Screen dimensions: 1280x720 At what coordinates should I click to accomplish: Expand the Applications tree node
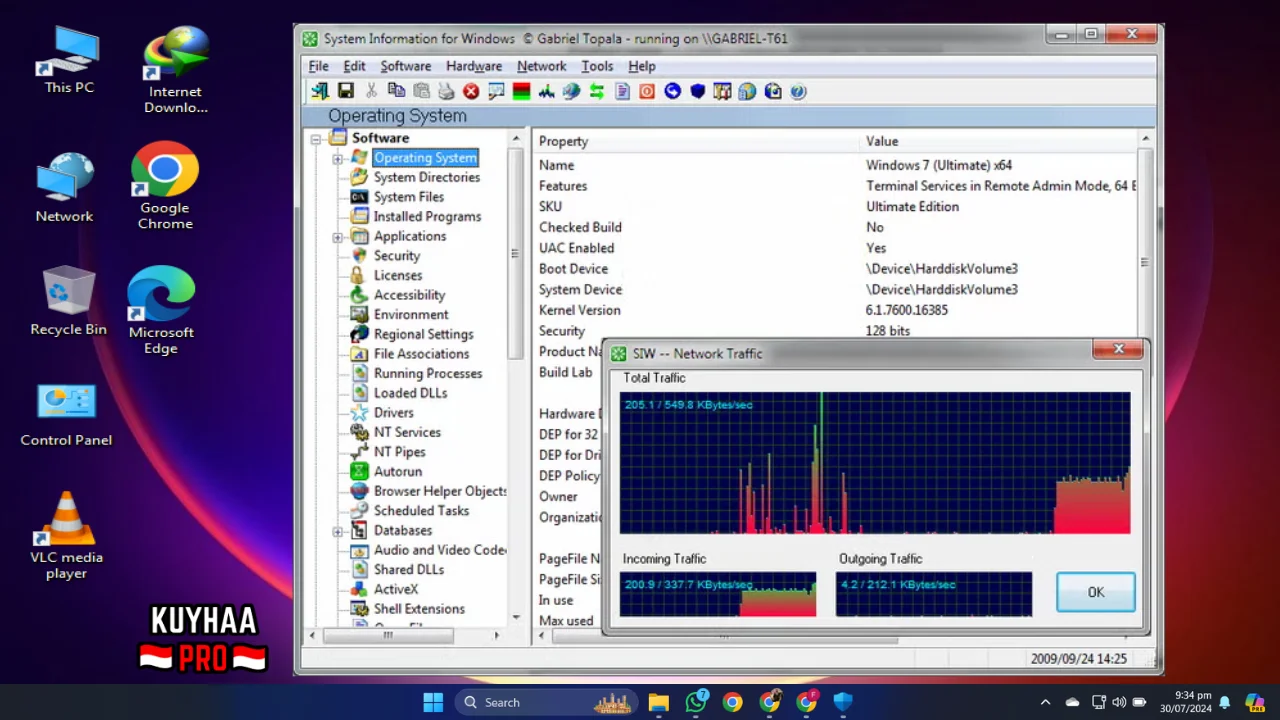point(337,237)
